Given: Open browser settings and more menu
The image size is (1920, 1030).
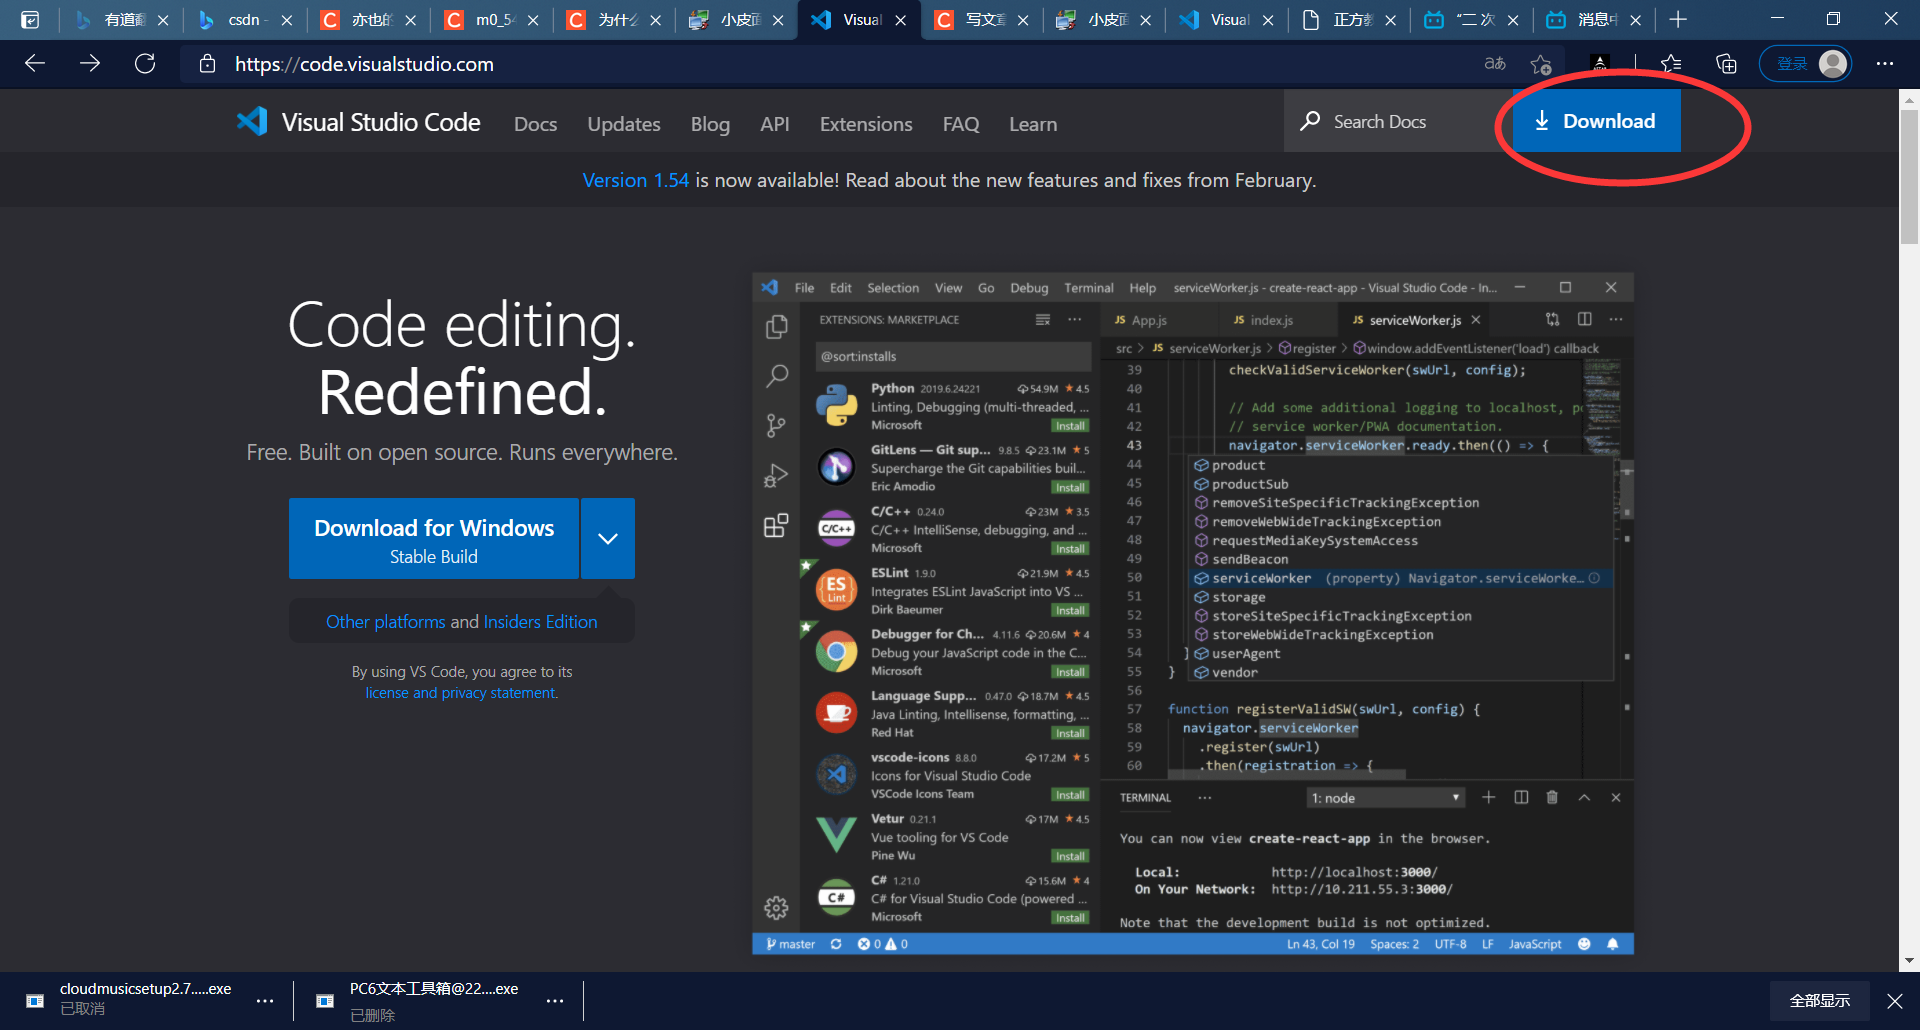Looking at the screenshot, I should pyautogui.click(x=1885, y=64).
